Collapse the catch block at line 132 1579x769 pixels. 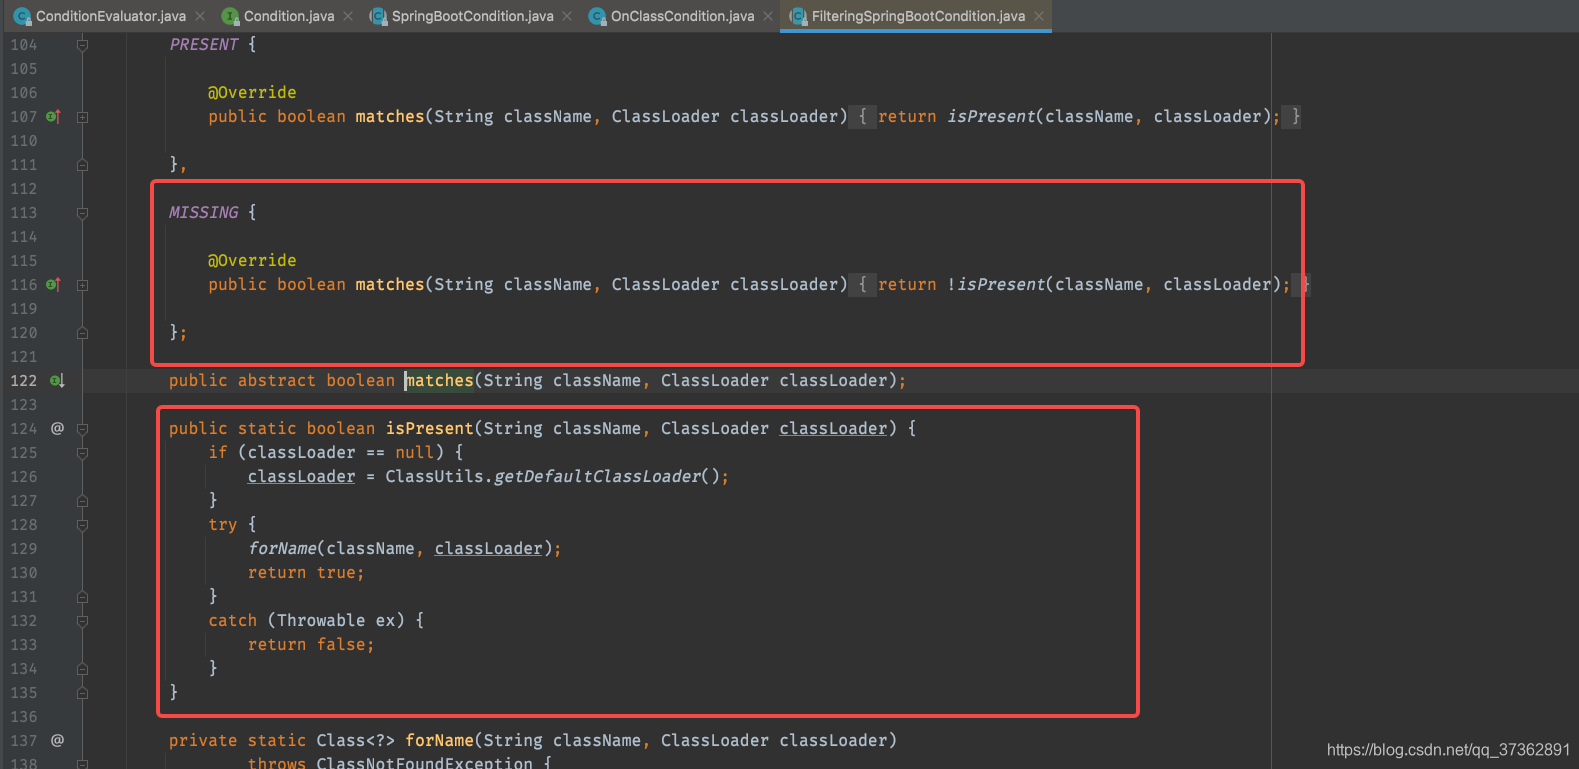(x=83, y=621)
